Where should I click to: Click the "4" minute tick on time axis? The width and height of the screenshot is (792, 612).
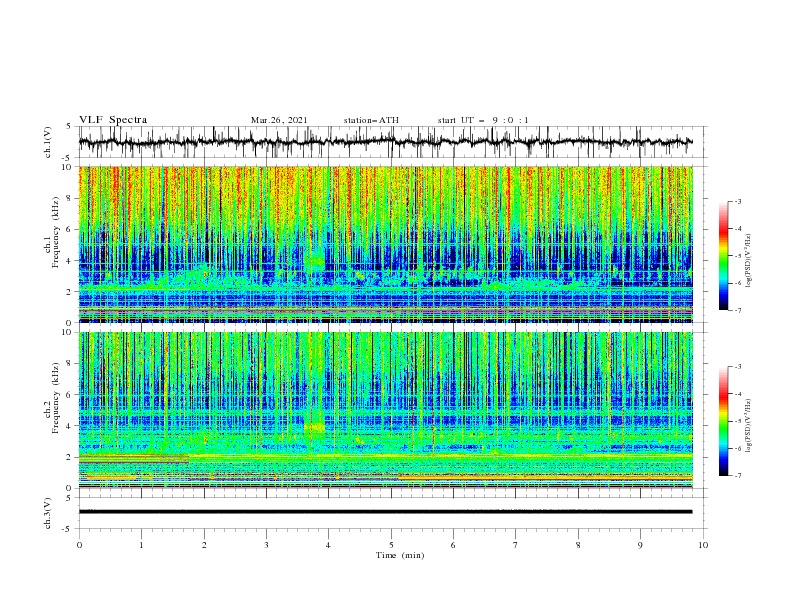point(329,545)
